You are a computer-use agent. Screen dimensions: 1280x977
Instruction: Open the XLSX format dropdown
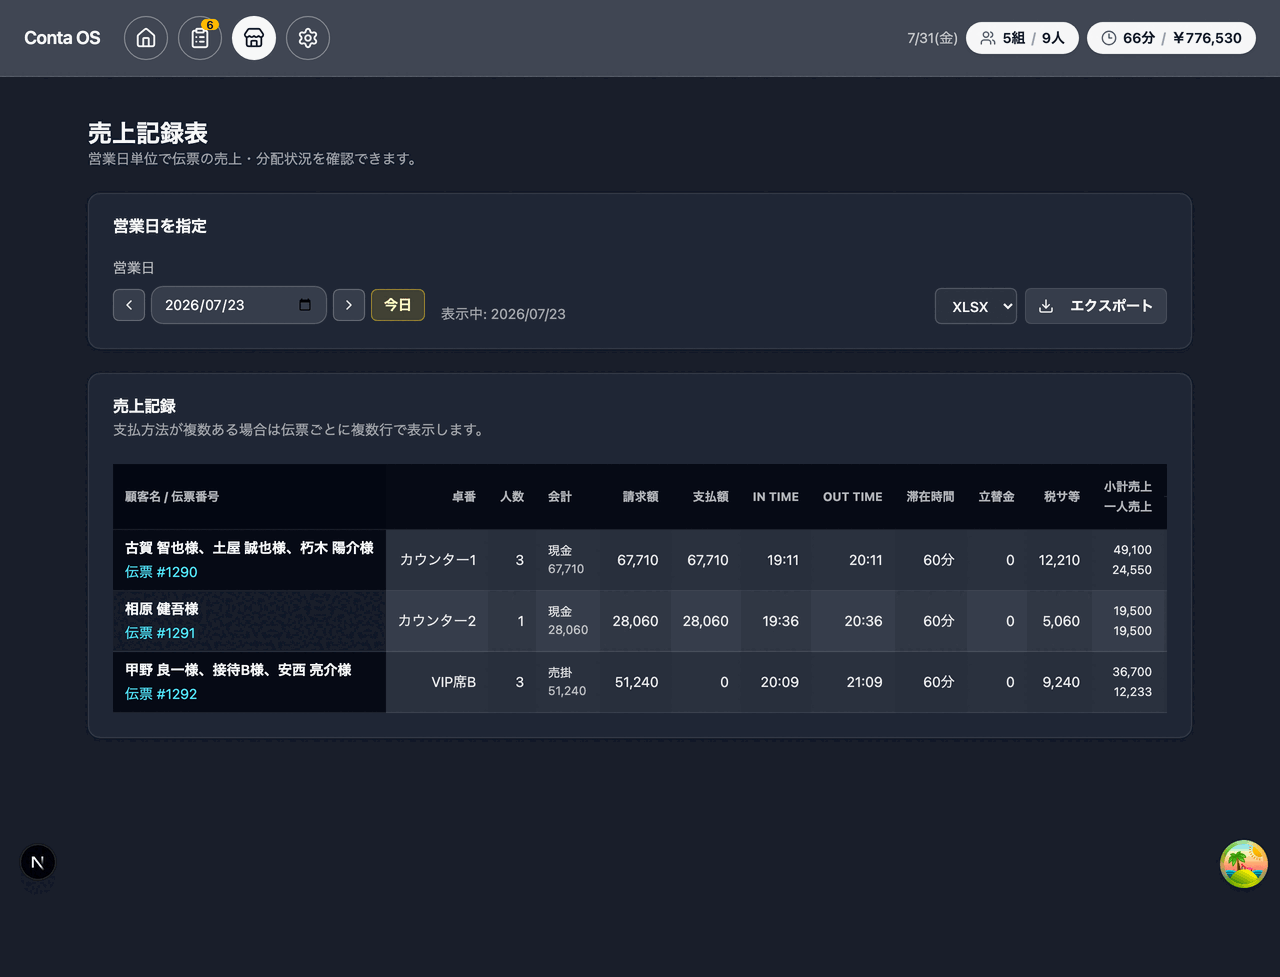pyautogui.click(x=976, y=306)
